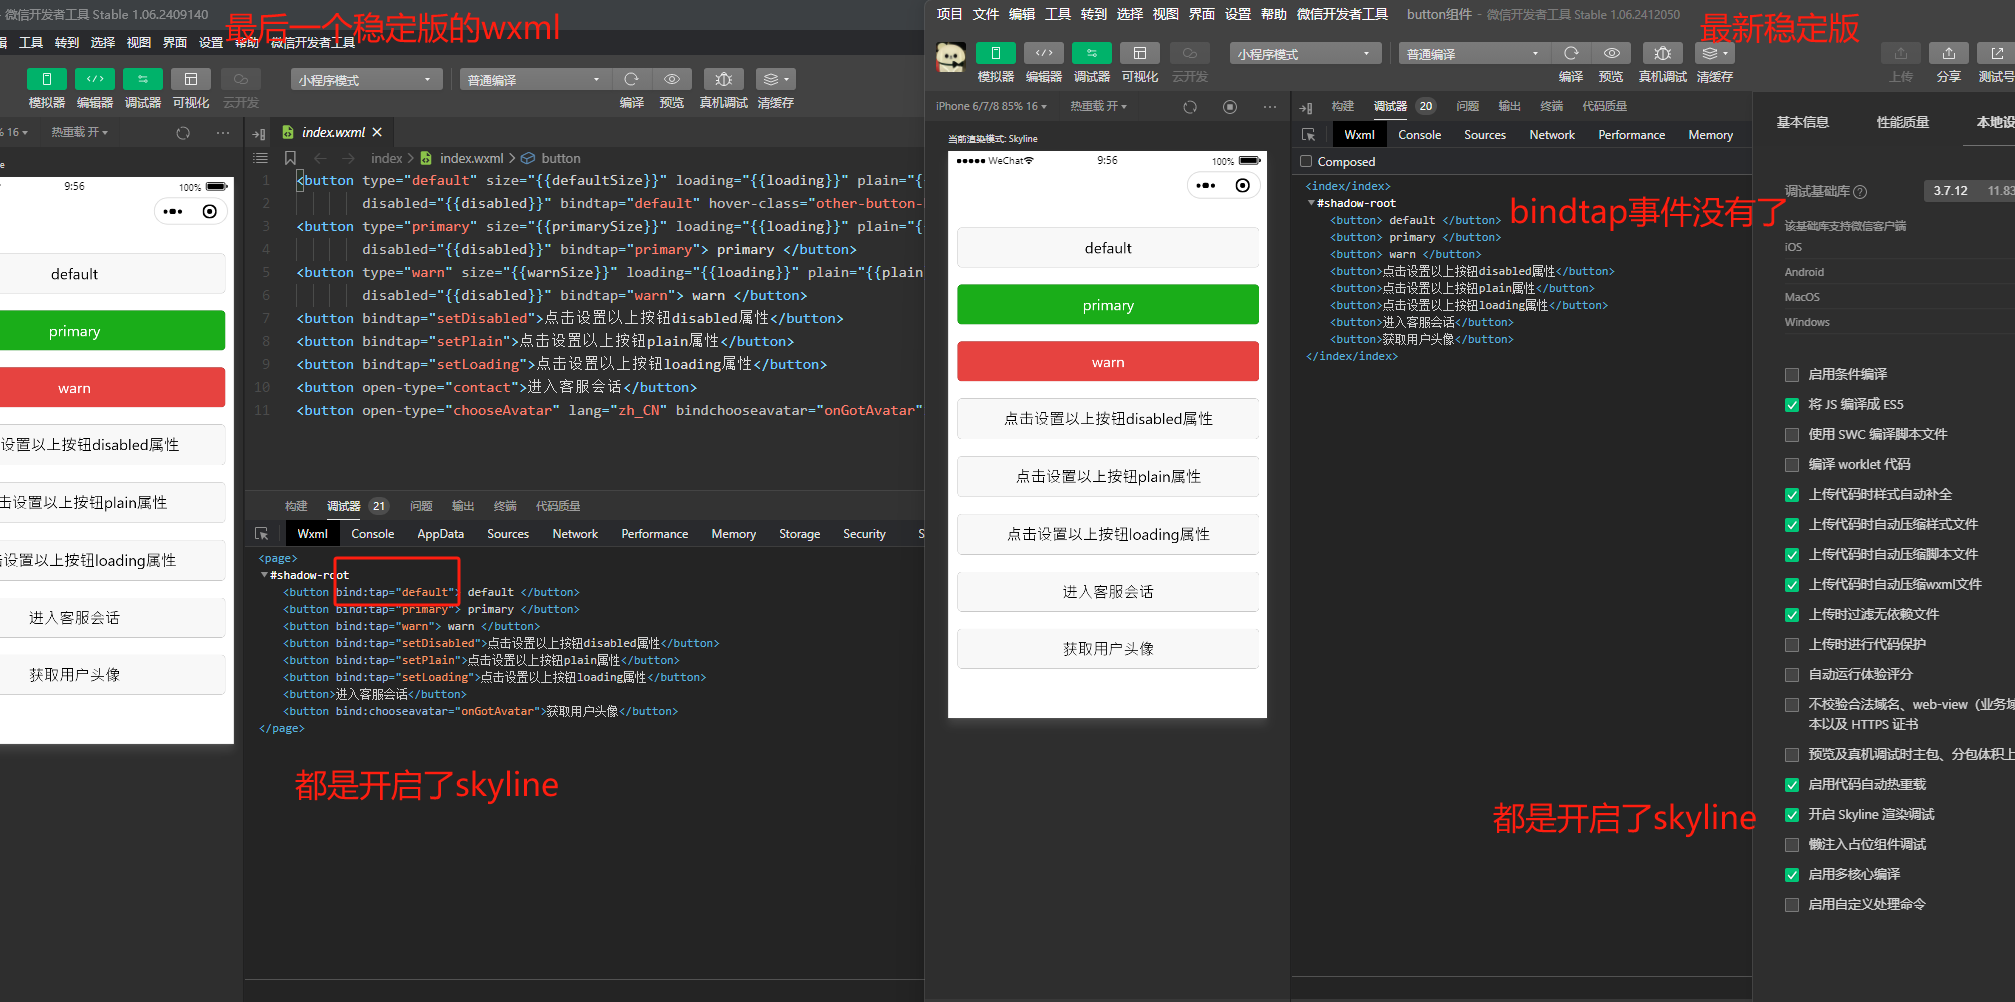Enable 启用自定义处理命令 checkbox
The height and width of the screenshot is (1002, 2015).
click(x=1792, y=905)
